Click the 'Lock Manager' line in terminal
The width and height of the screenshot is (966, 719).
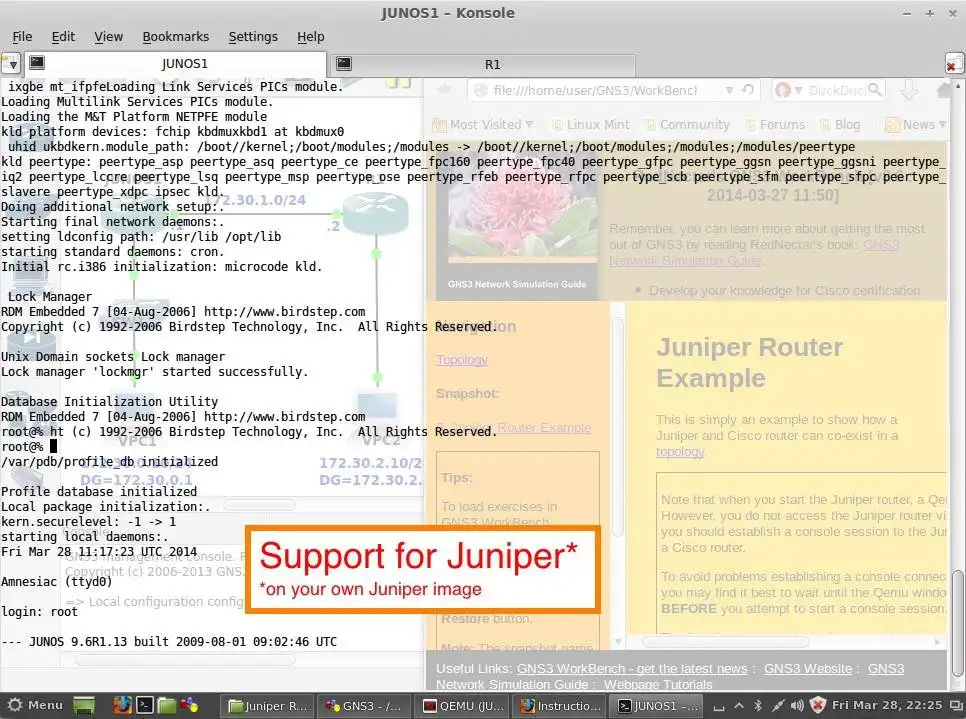point(50,297)
